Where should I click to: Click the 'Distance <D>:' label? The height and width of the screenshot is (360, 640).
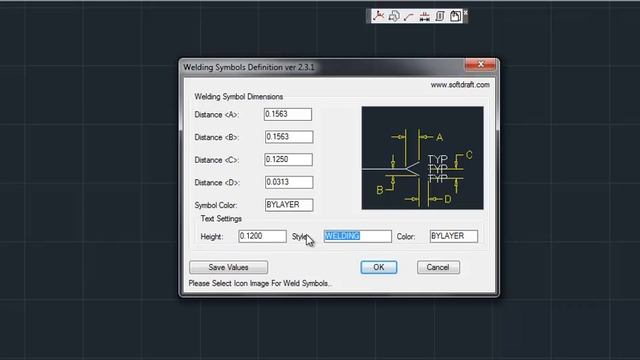tap(217, 183)
